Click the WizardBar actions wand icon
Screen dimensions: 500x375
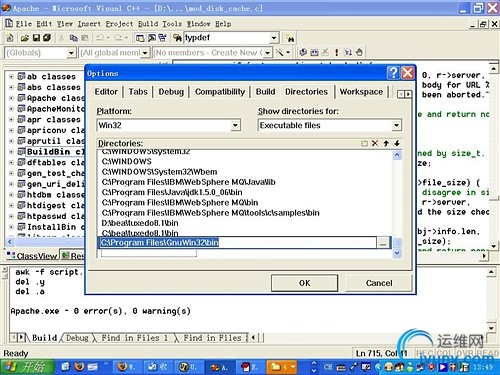280,52
